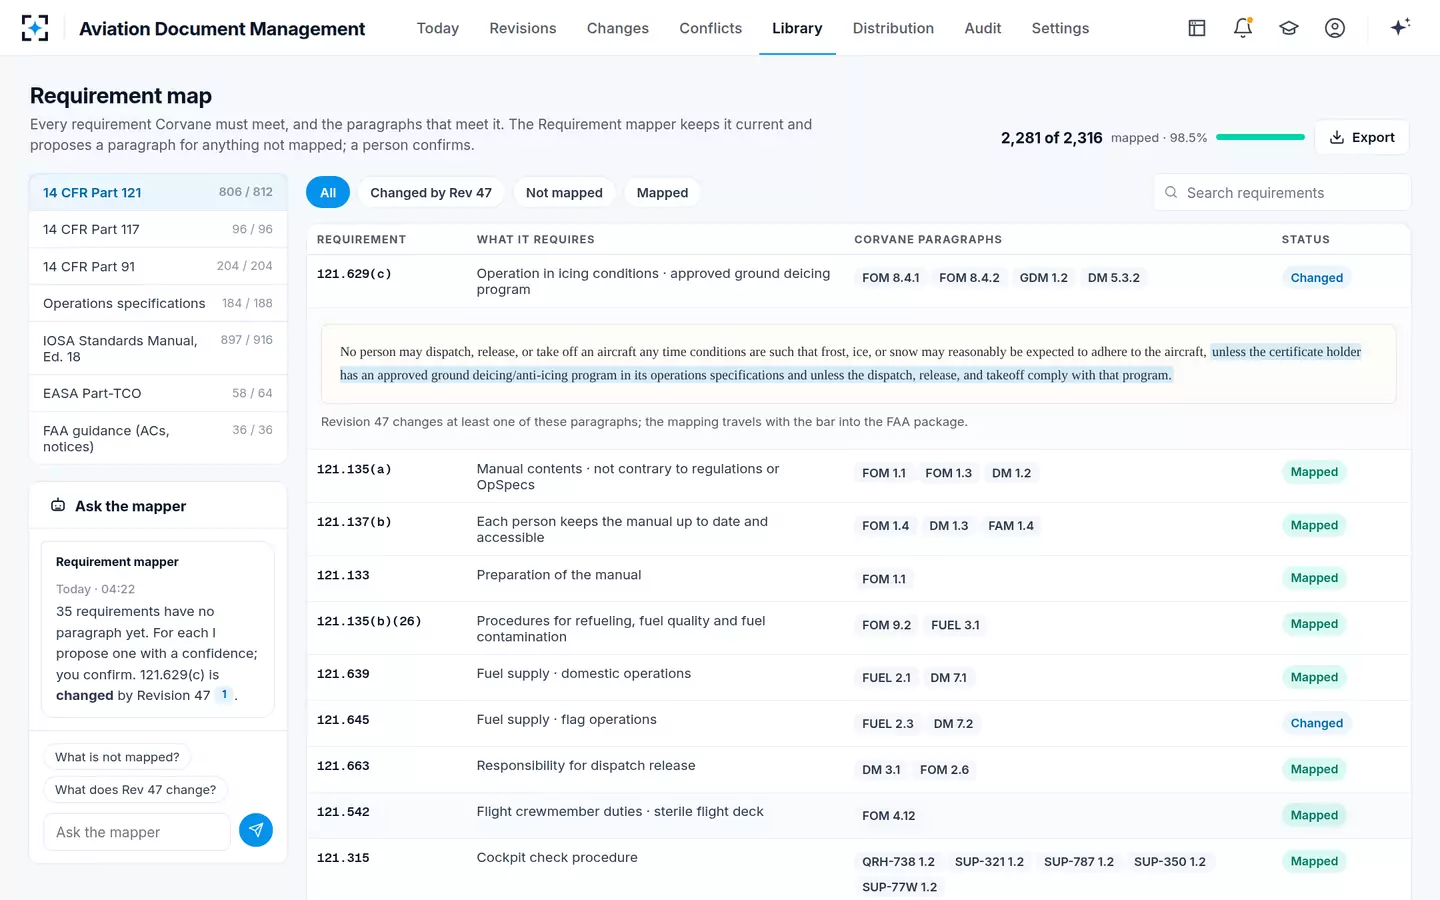Select 14 CFR Part 117 in the list
Viewport: 1440px width, 900px height.
[158, 229]
